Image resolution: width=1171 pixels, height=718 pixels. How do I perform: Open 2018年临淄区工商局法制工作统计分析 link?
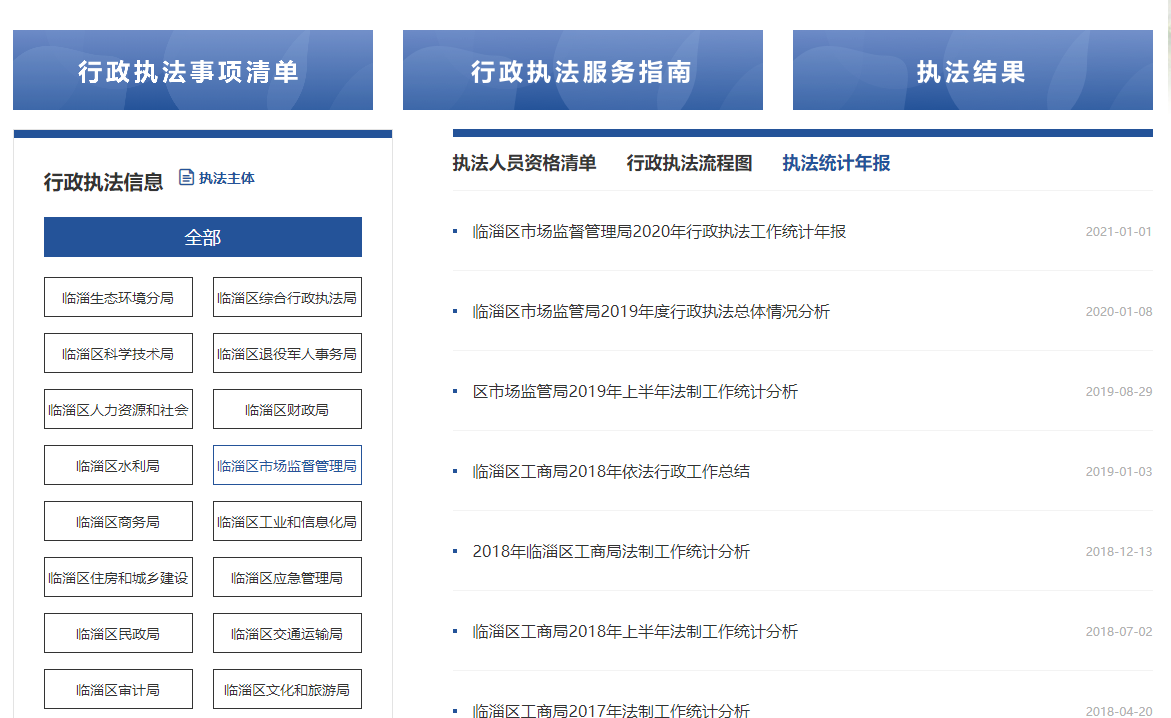[x=611, y=552]
